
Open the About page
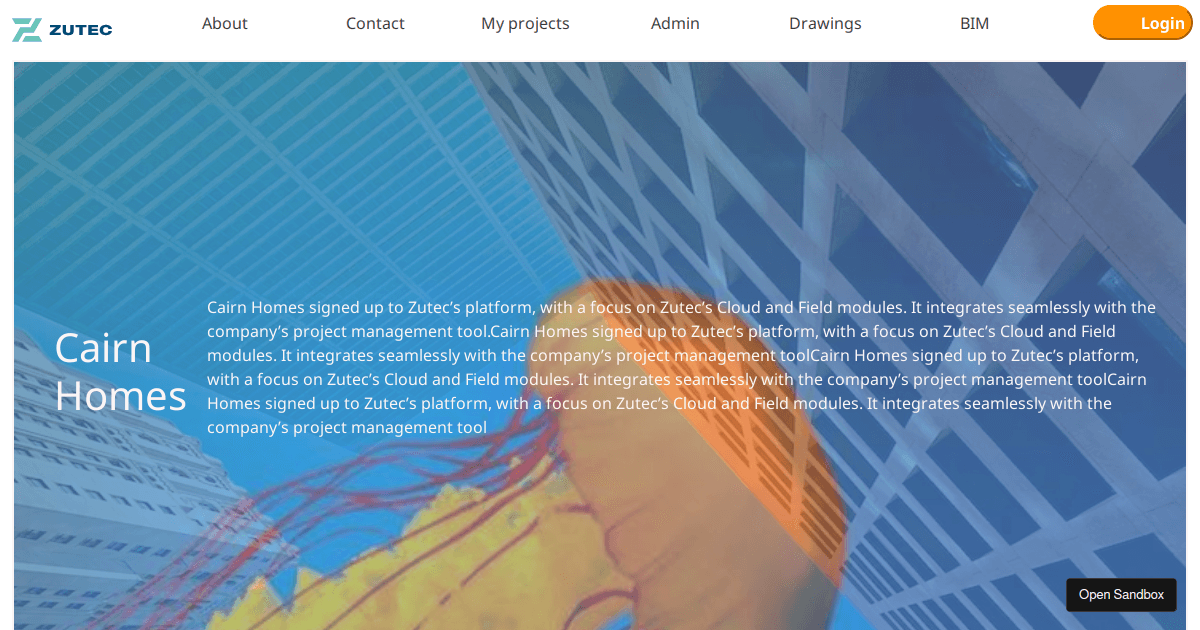[225, 23]
